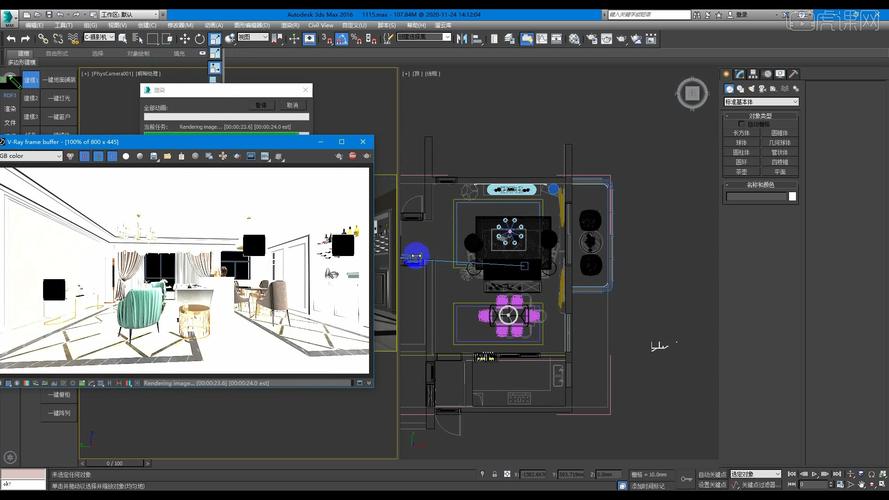The width and height of the screenshot is (889, 500).
Task: Click the Undo arrow in main toolbar
Action: click(10, 38)
